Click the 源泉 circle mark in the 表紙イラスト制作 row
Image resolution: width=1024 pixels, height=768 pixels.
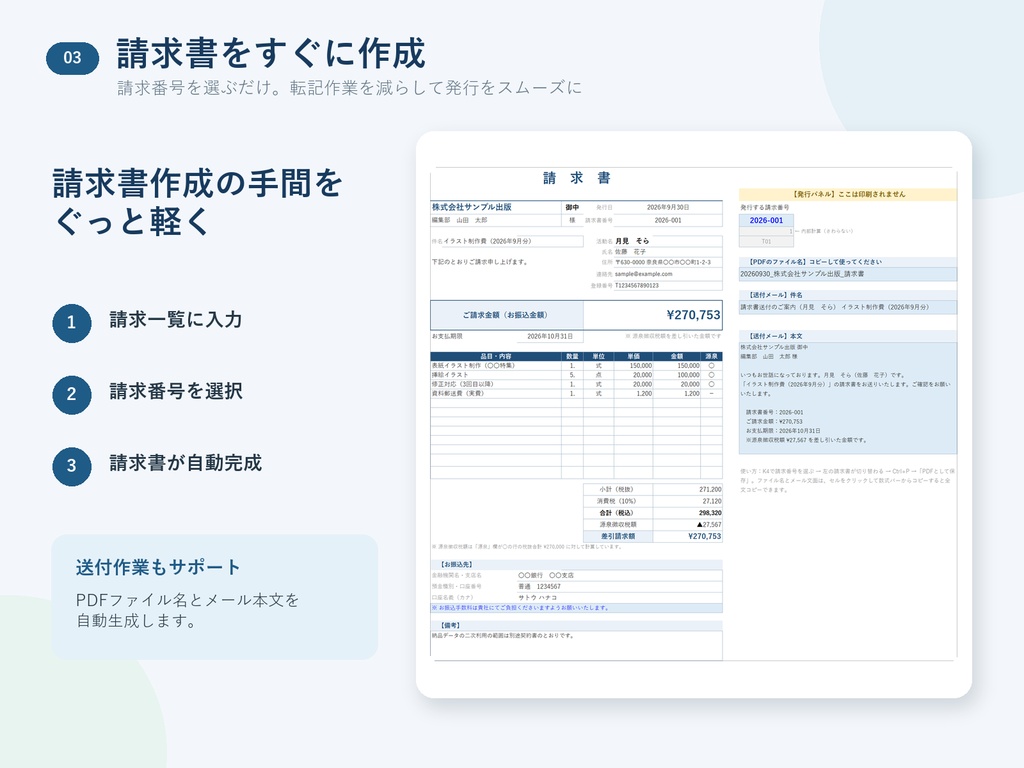pos(711,366)
